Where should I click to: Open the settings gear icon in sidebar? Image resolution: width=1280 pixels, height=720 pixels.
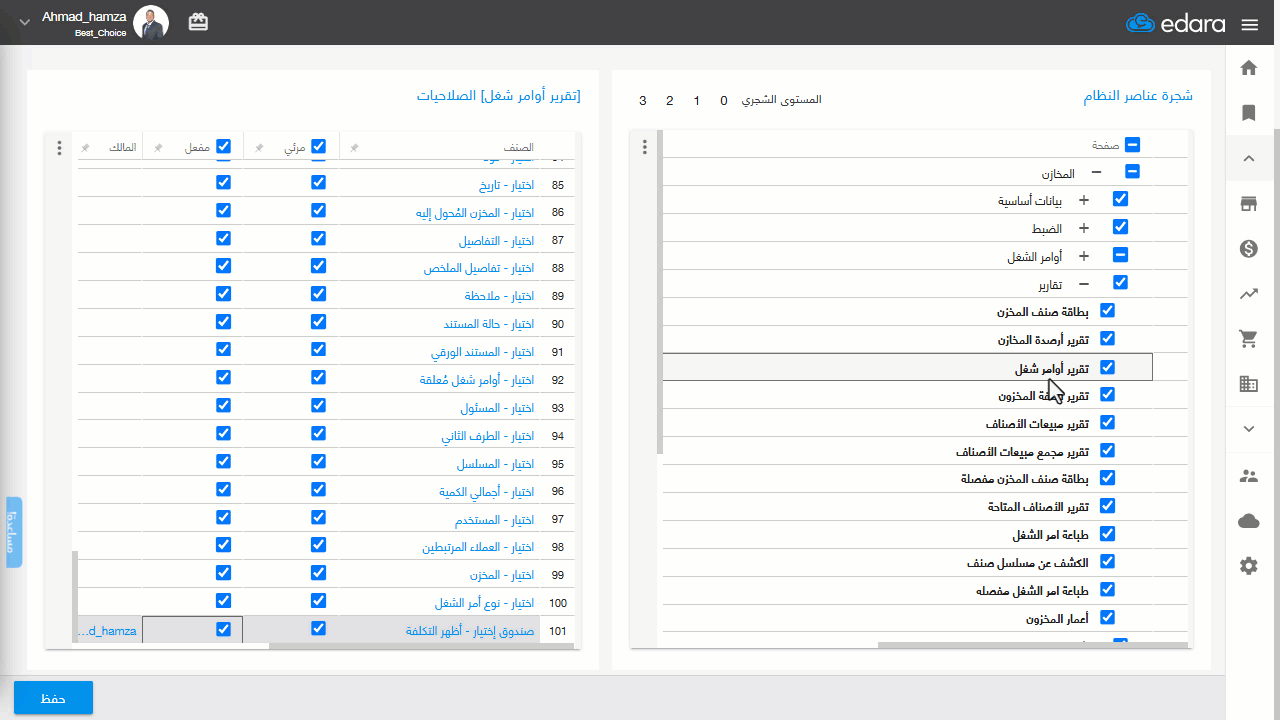[1248, 566]
